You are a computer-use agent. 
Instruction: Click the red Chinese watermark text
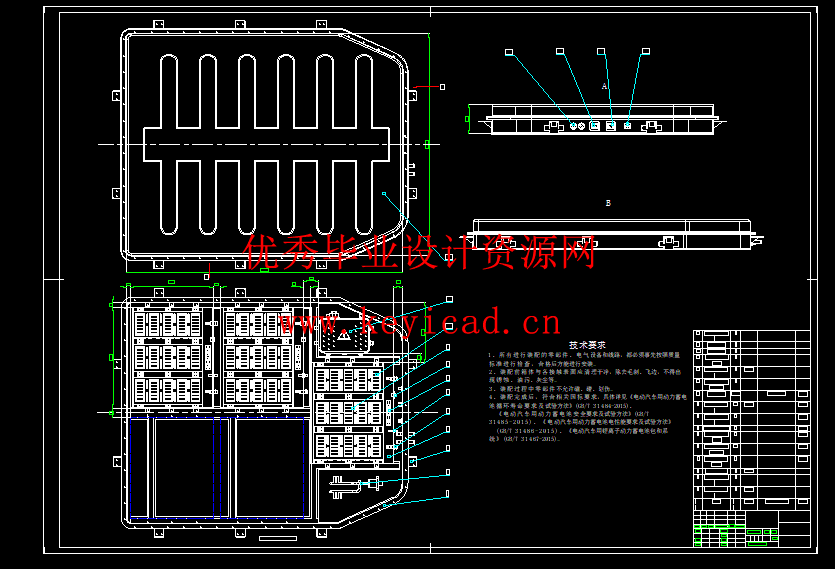[420, 252]
